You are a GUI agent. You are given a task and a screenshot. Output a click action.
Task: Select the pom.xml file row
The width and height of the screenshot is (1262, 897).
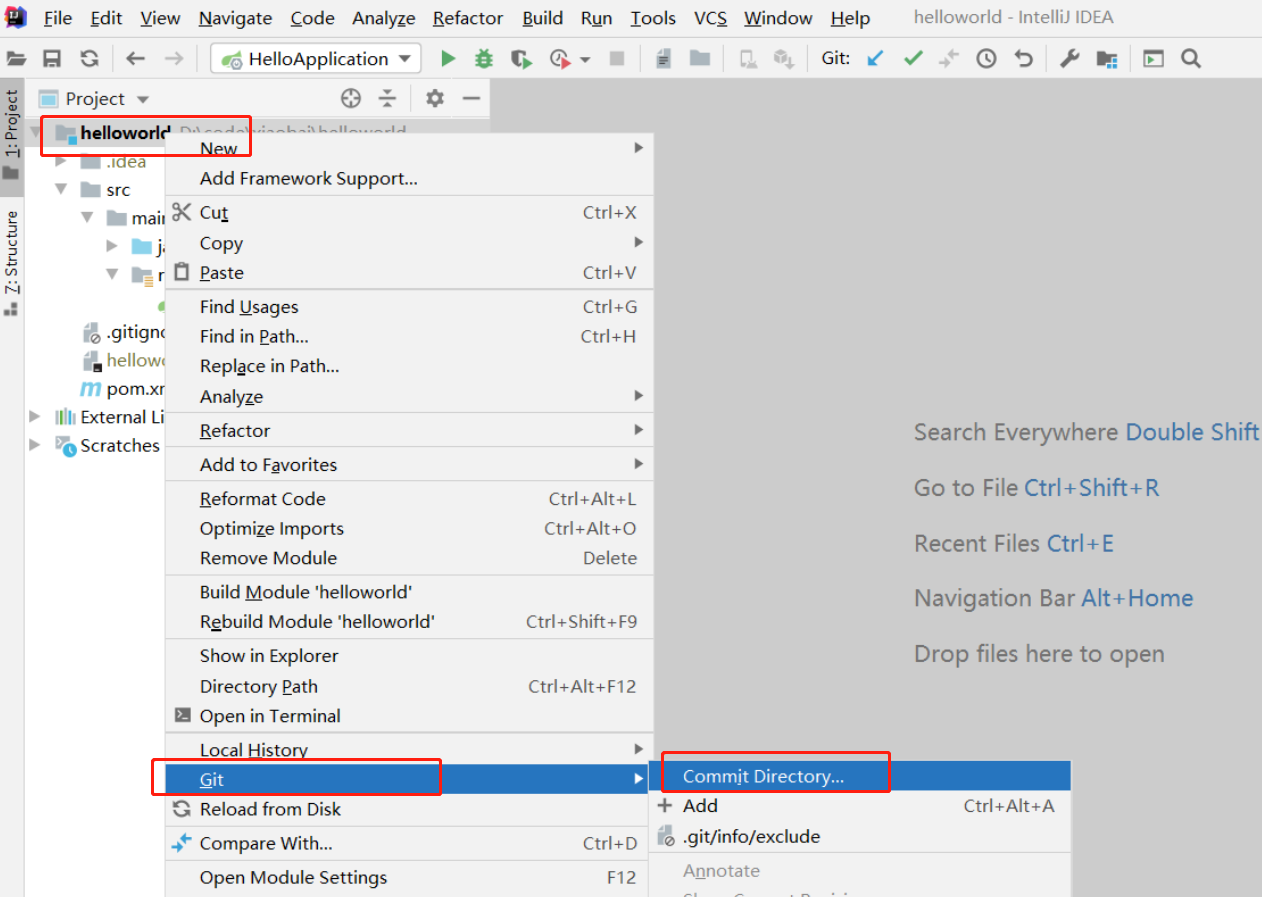coord(123,389)
